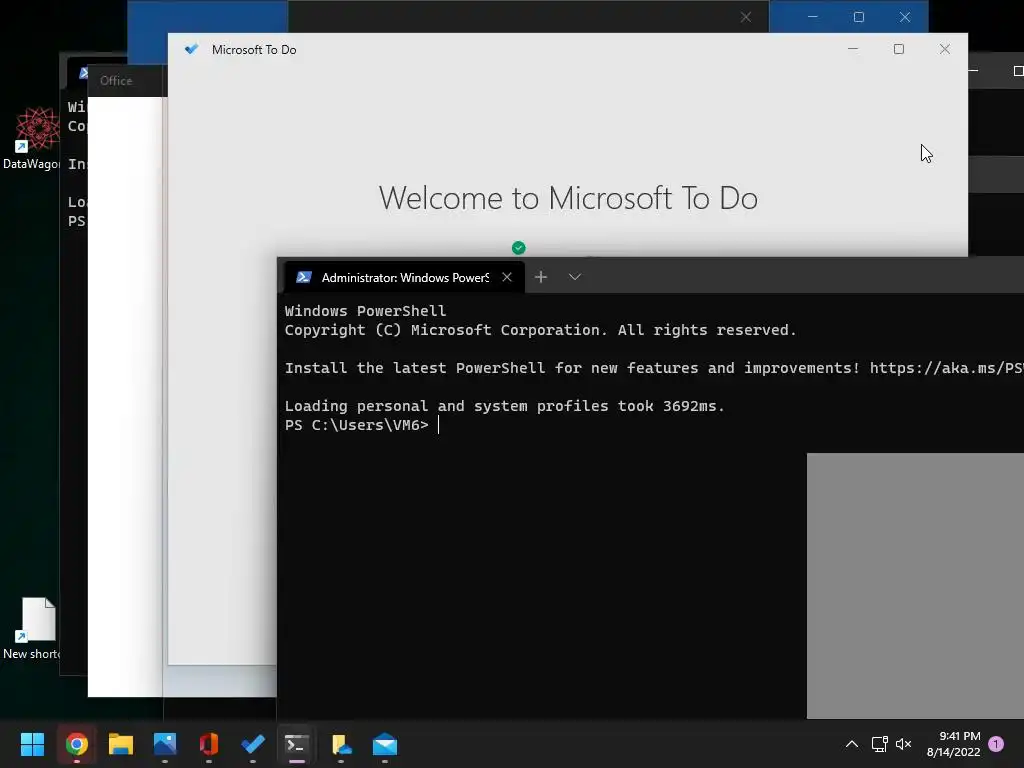
Task: Show hidden system tray icons
Action: (x=852, y=744)
